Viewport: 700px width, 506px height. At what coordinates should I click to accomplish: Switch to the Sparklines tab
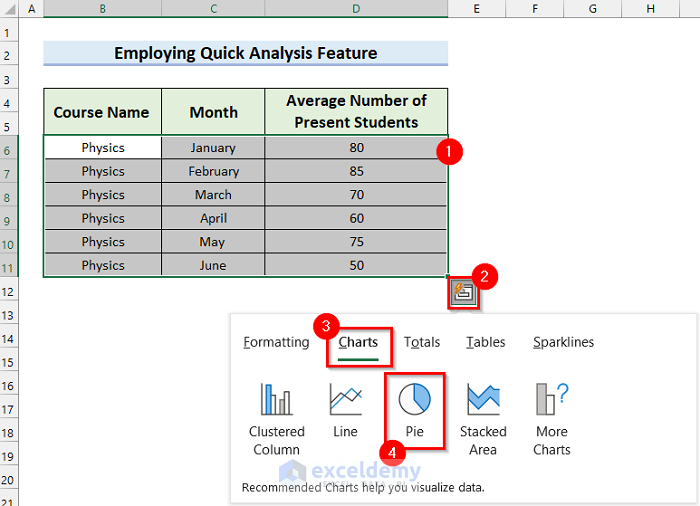click(563, 342)
